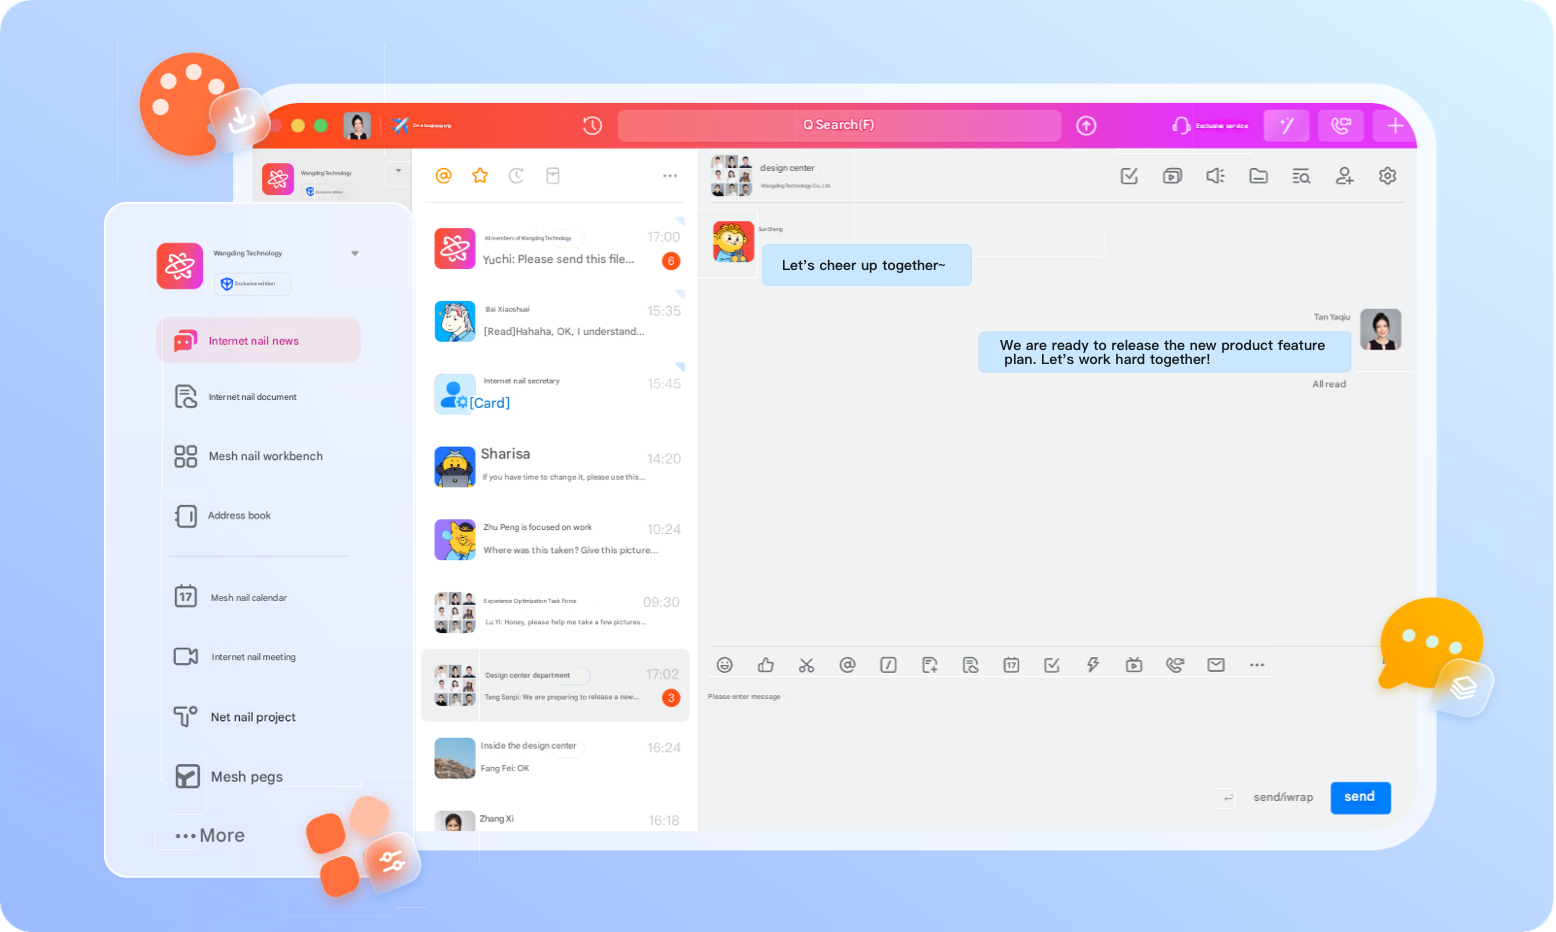Open the group files folder icon
Screen dimensions: 1556x932
pos(1258,176)
